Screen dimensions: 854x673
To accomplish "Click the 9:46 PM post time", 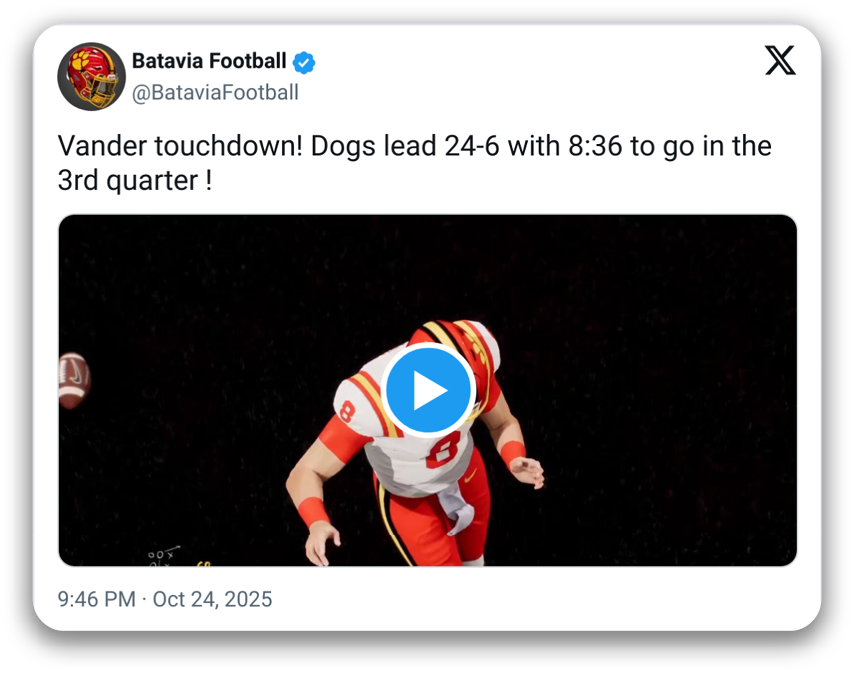I will pyautogui.click(x=96, y=599).
